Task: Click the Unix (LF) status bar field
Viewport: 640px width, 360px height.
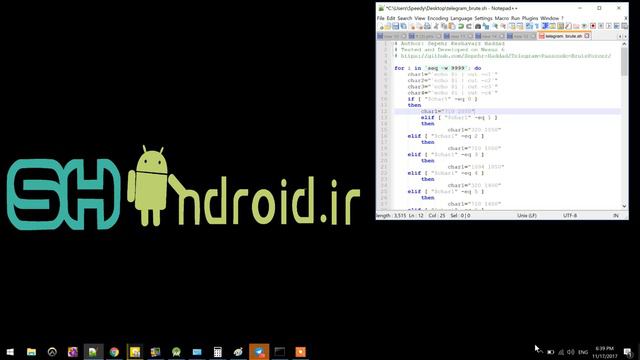Action: (x=527, y=216)
